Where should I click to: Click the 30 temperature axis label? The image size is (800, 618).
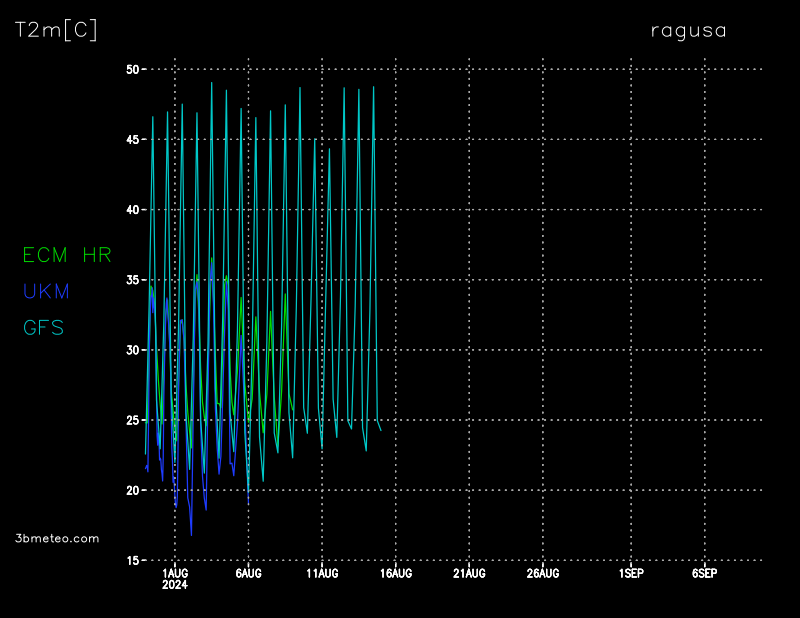133,350
